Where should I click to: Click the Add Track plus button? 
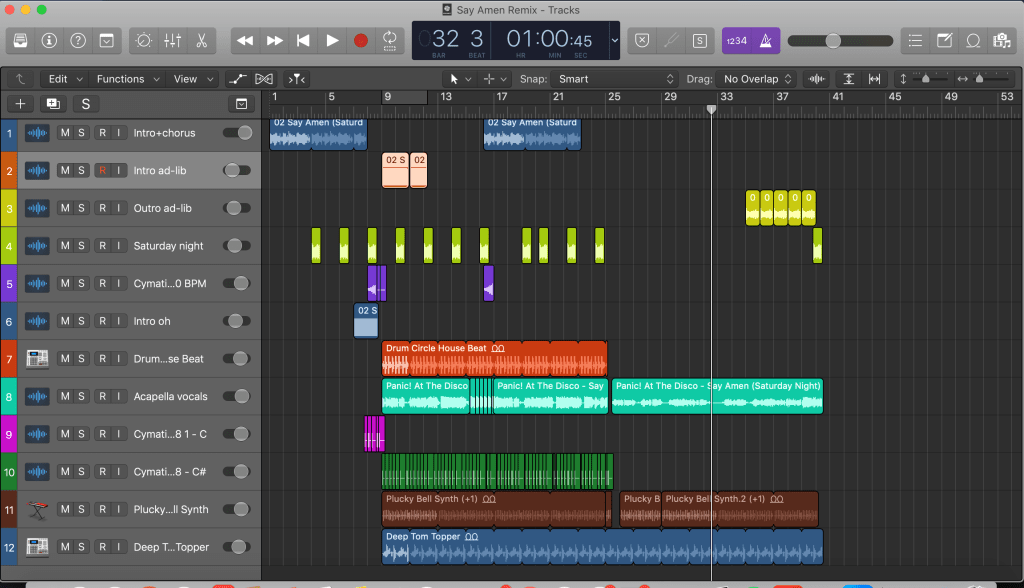21,104
